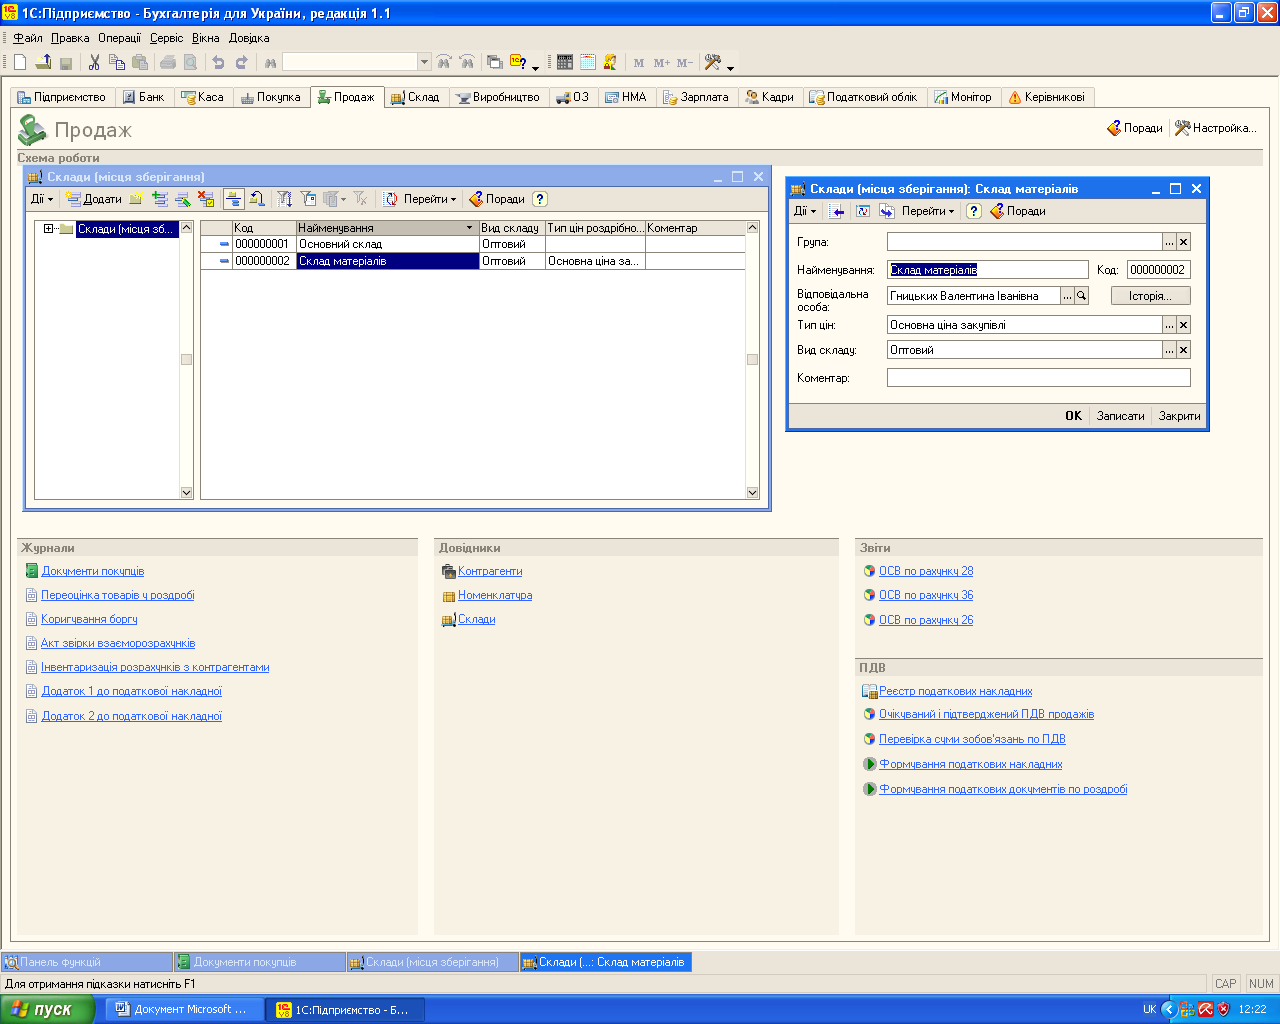Open Перейти dropdown in Склад матеріалів form
The height and width of the screenshot is (1024, 1280).
(x=928, y=211)
